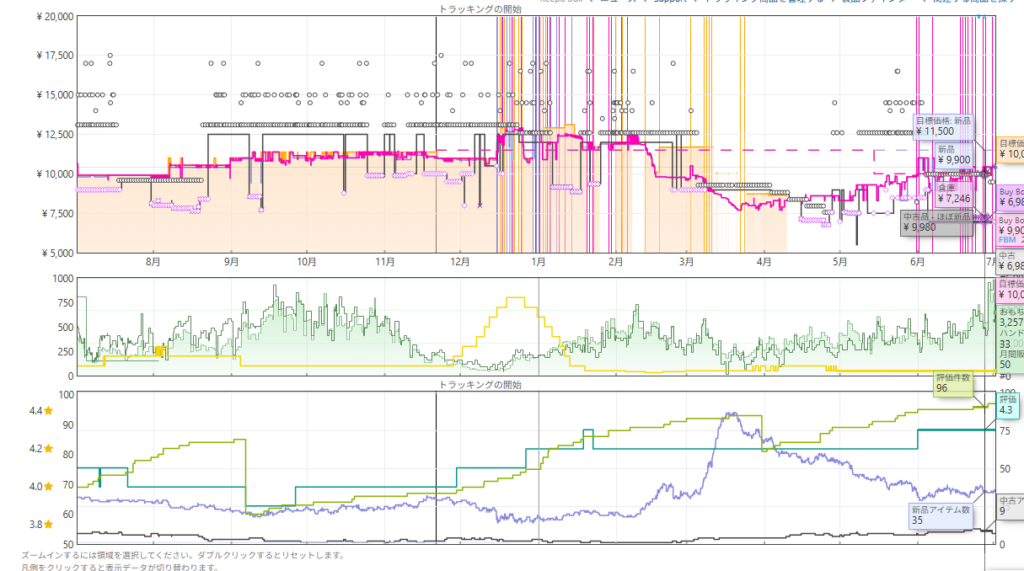Toggle the purple Buy Box ¥6,98 legend entry

click(x=1010, y=197)
